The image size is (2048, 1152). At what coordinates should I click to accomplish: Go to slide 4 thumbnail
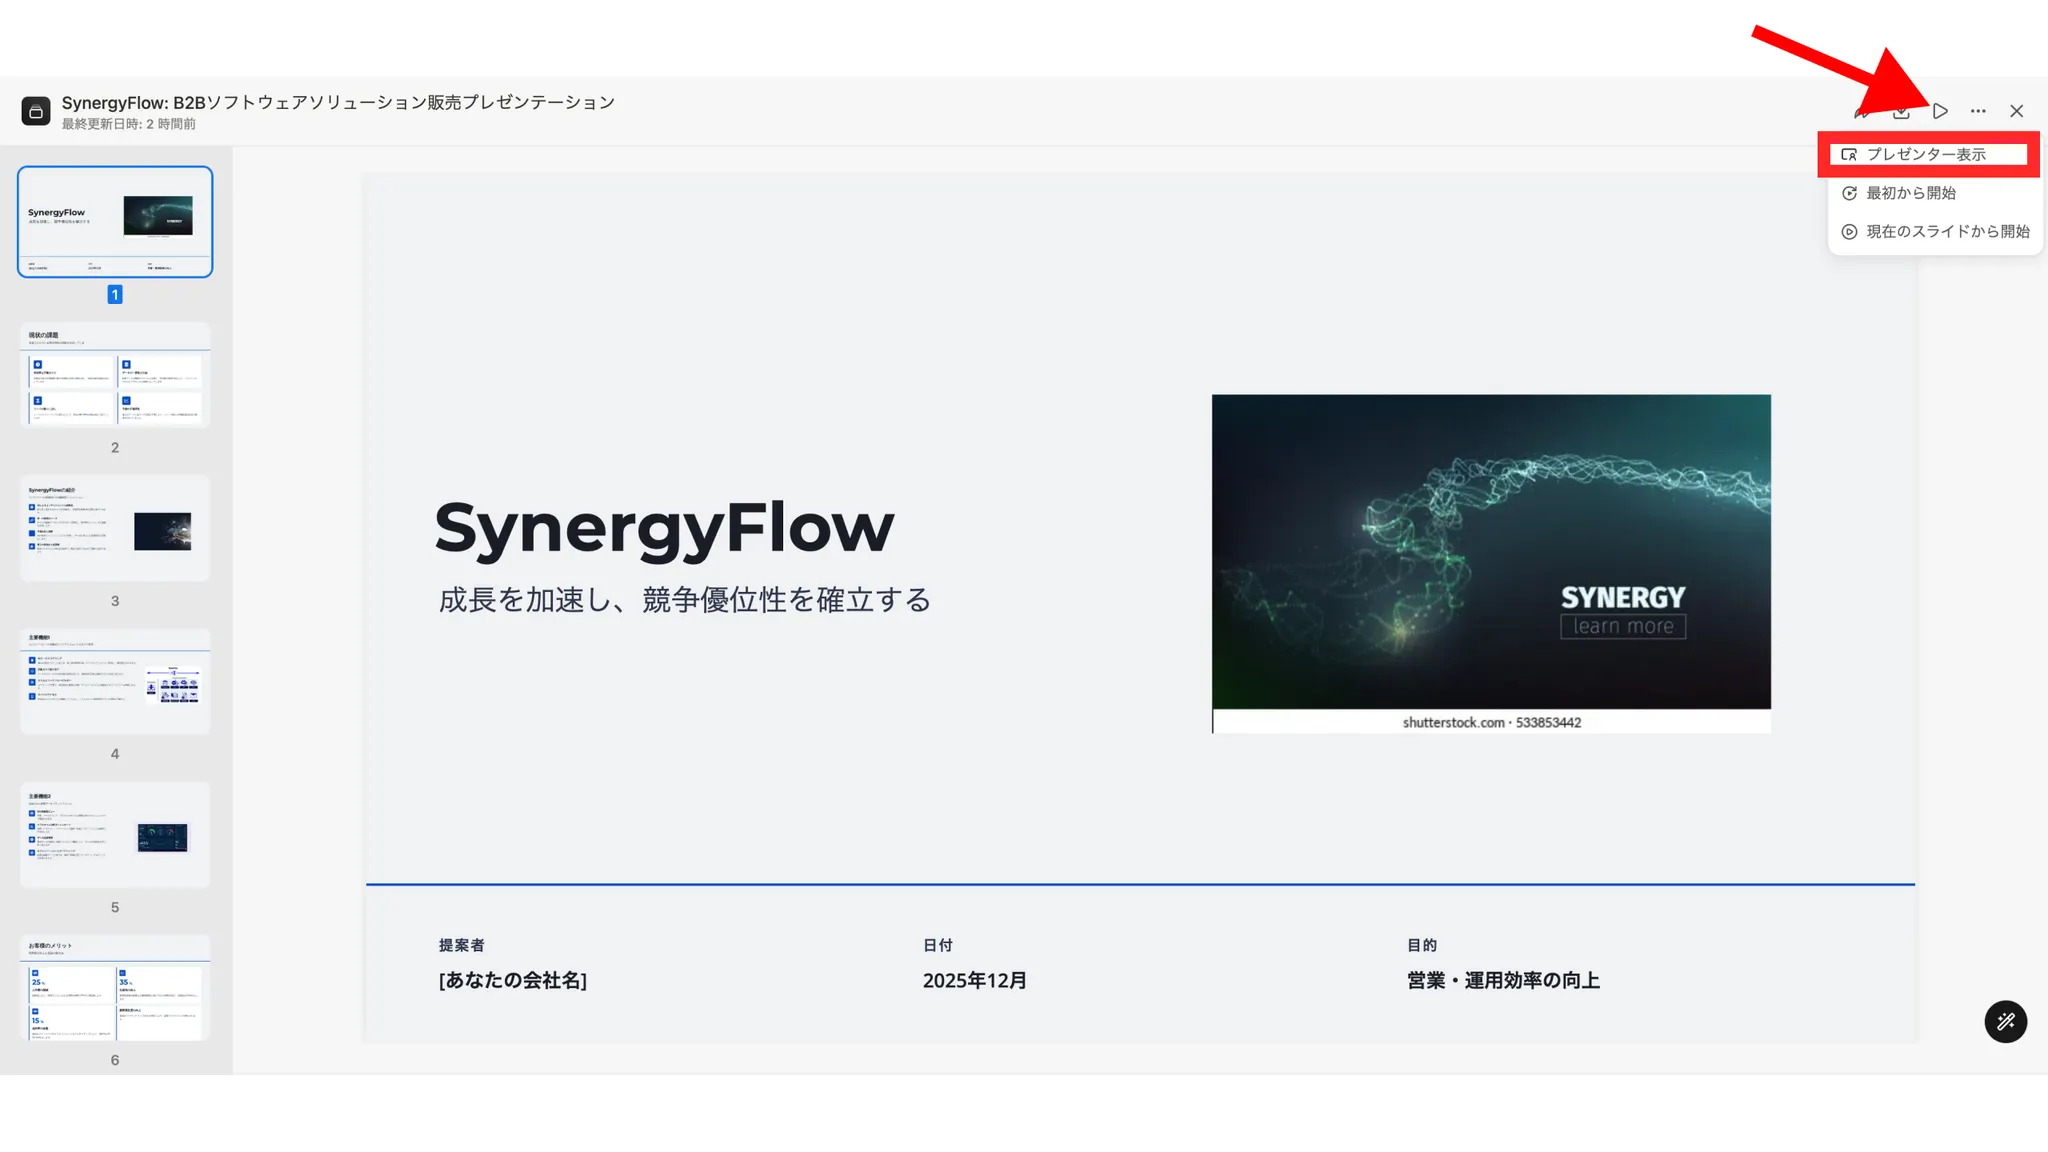tap(115, 681)
